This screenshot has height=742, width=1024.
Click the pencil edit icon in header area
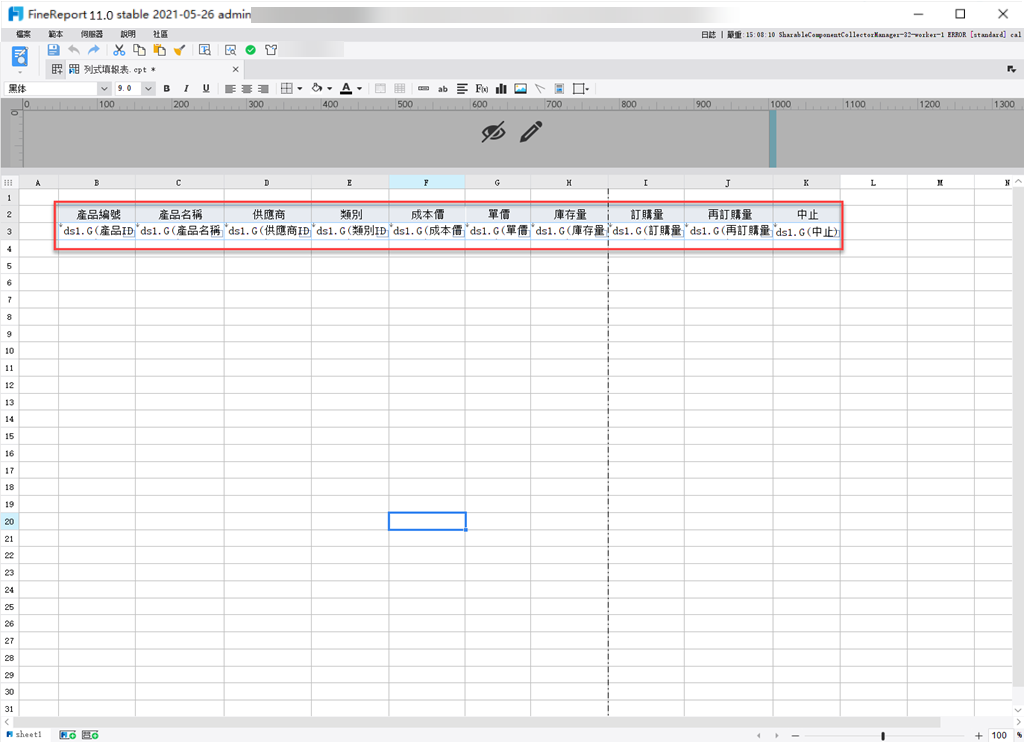[531, 131]
